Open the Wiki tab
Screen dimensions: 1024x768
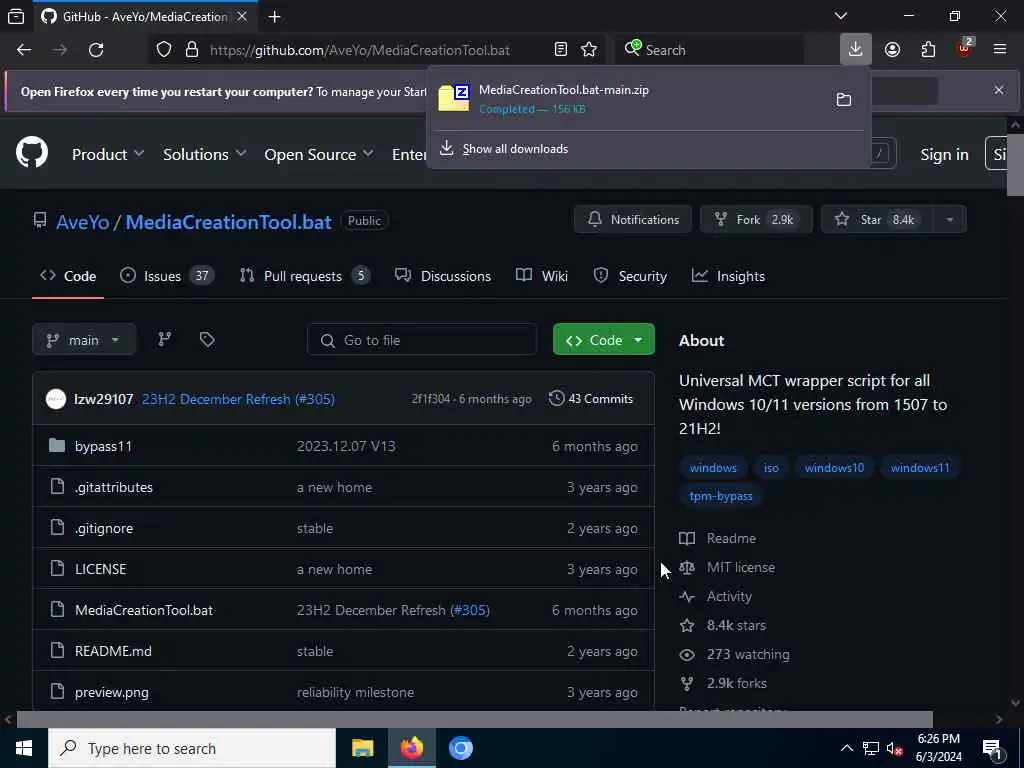[541, 276]
